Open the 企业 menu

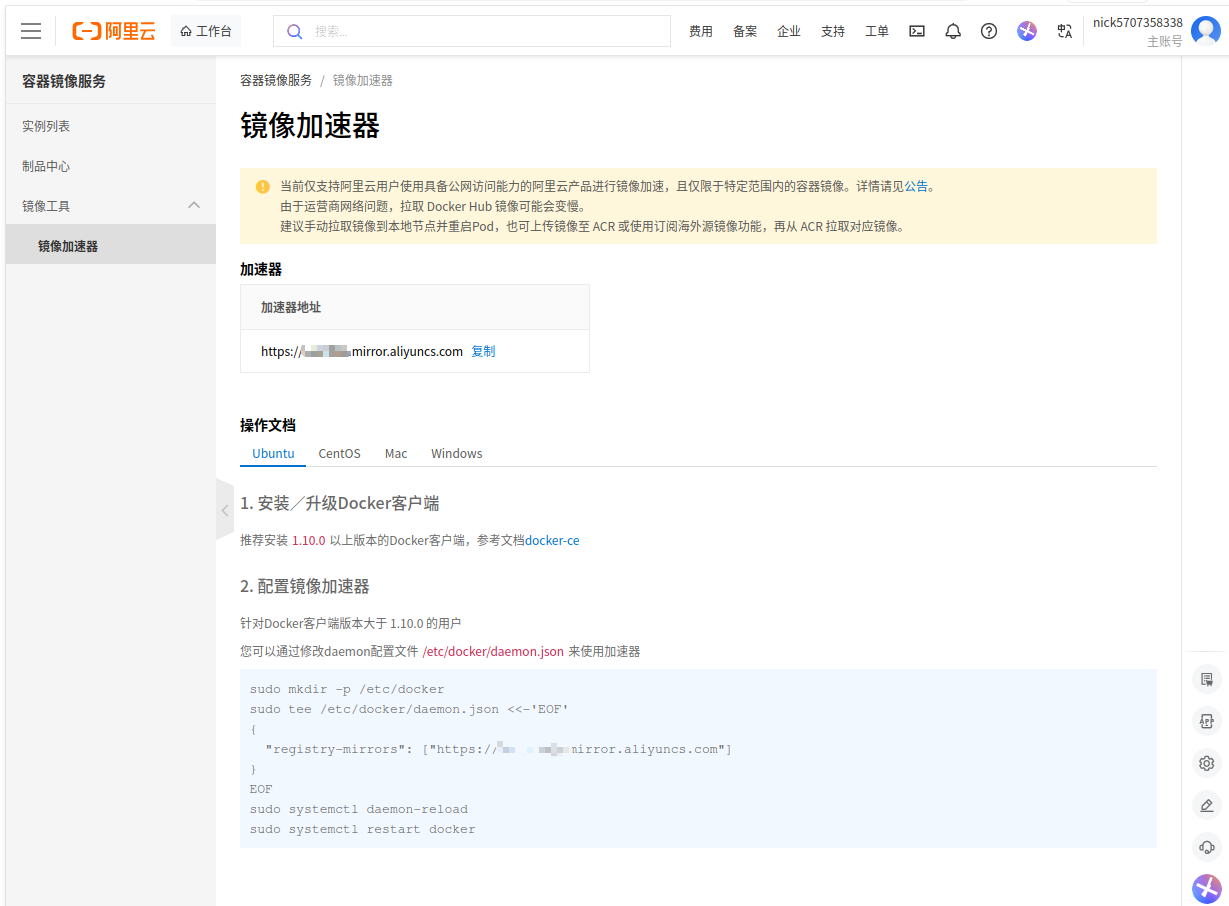pyautogui.click(x=789, y=31)
